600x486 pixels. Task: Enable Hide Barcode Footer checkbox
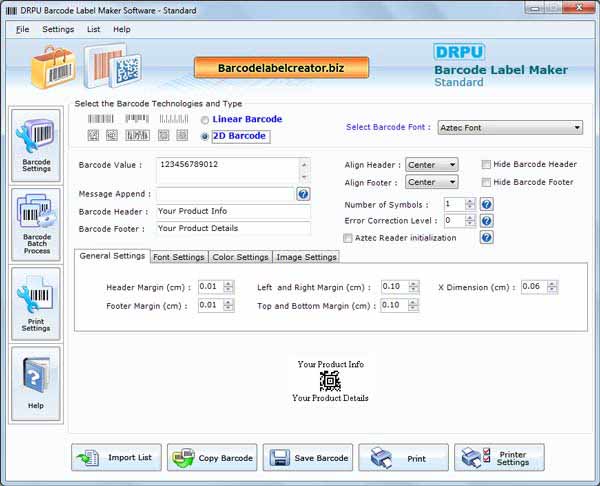486,182
